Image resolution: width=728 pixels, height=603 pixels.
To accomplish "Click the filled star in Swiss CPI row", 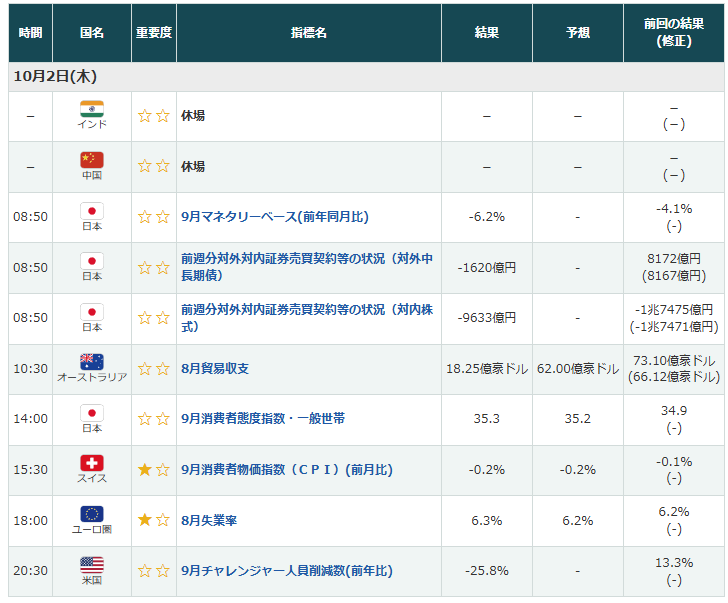I will [x=145, y=469].
